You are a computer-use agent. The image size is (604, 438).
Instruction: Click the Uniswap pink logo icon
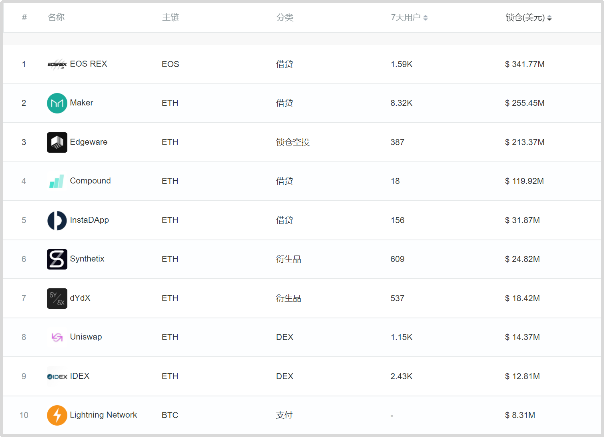pos(57,337)
